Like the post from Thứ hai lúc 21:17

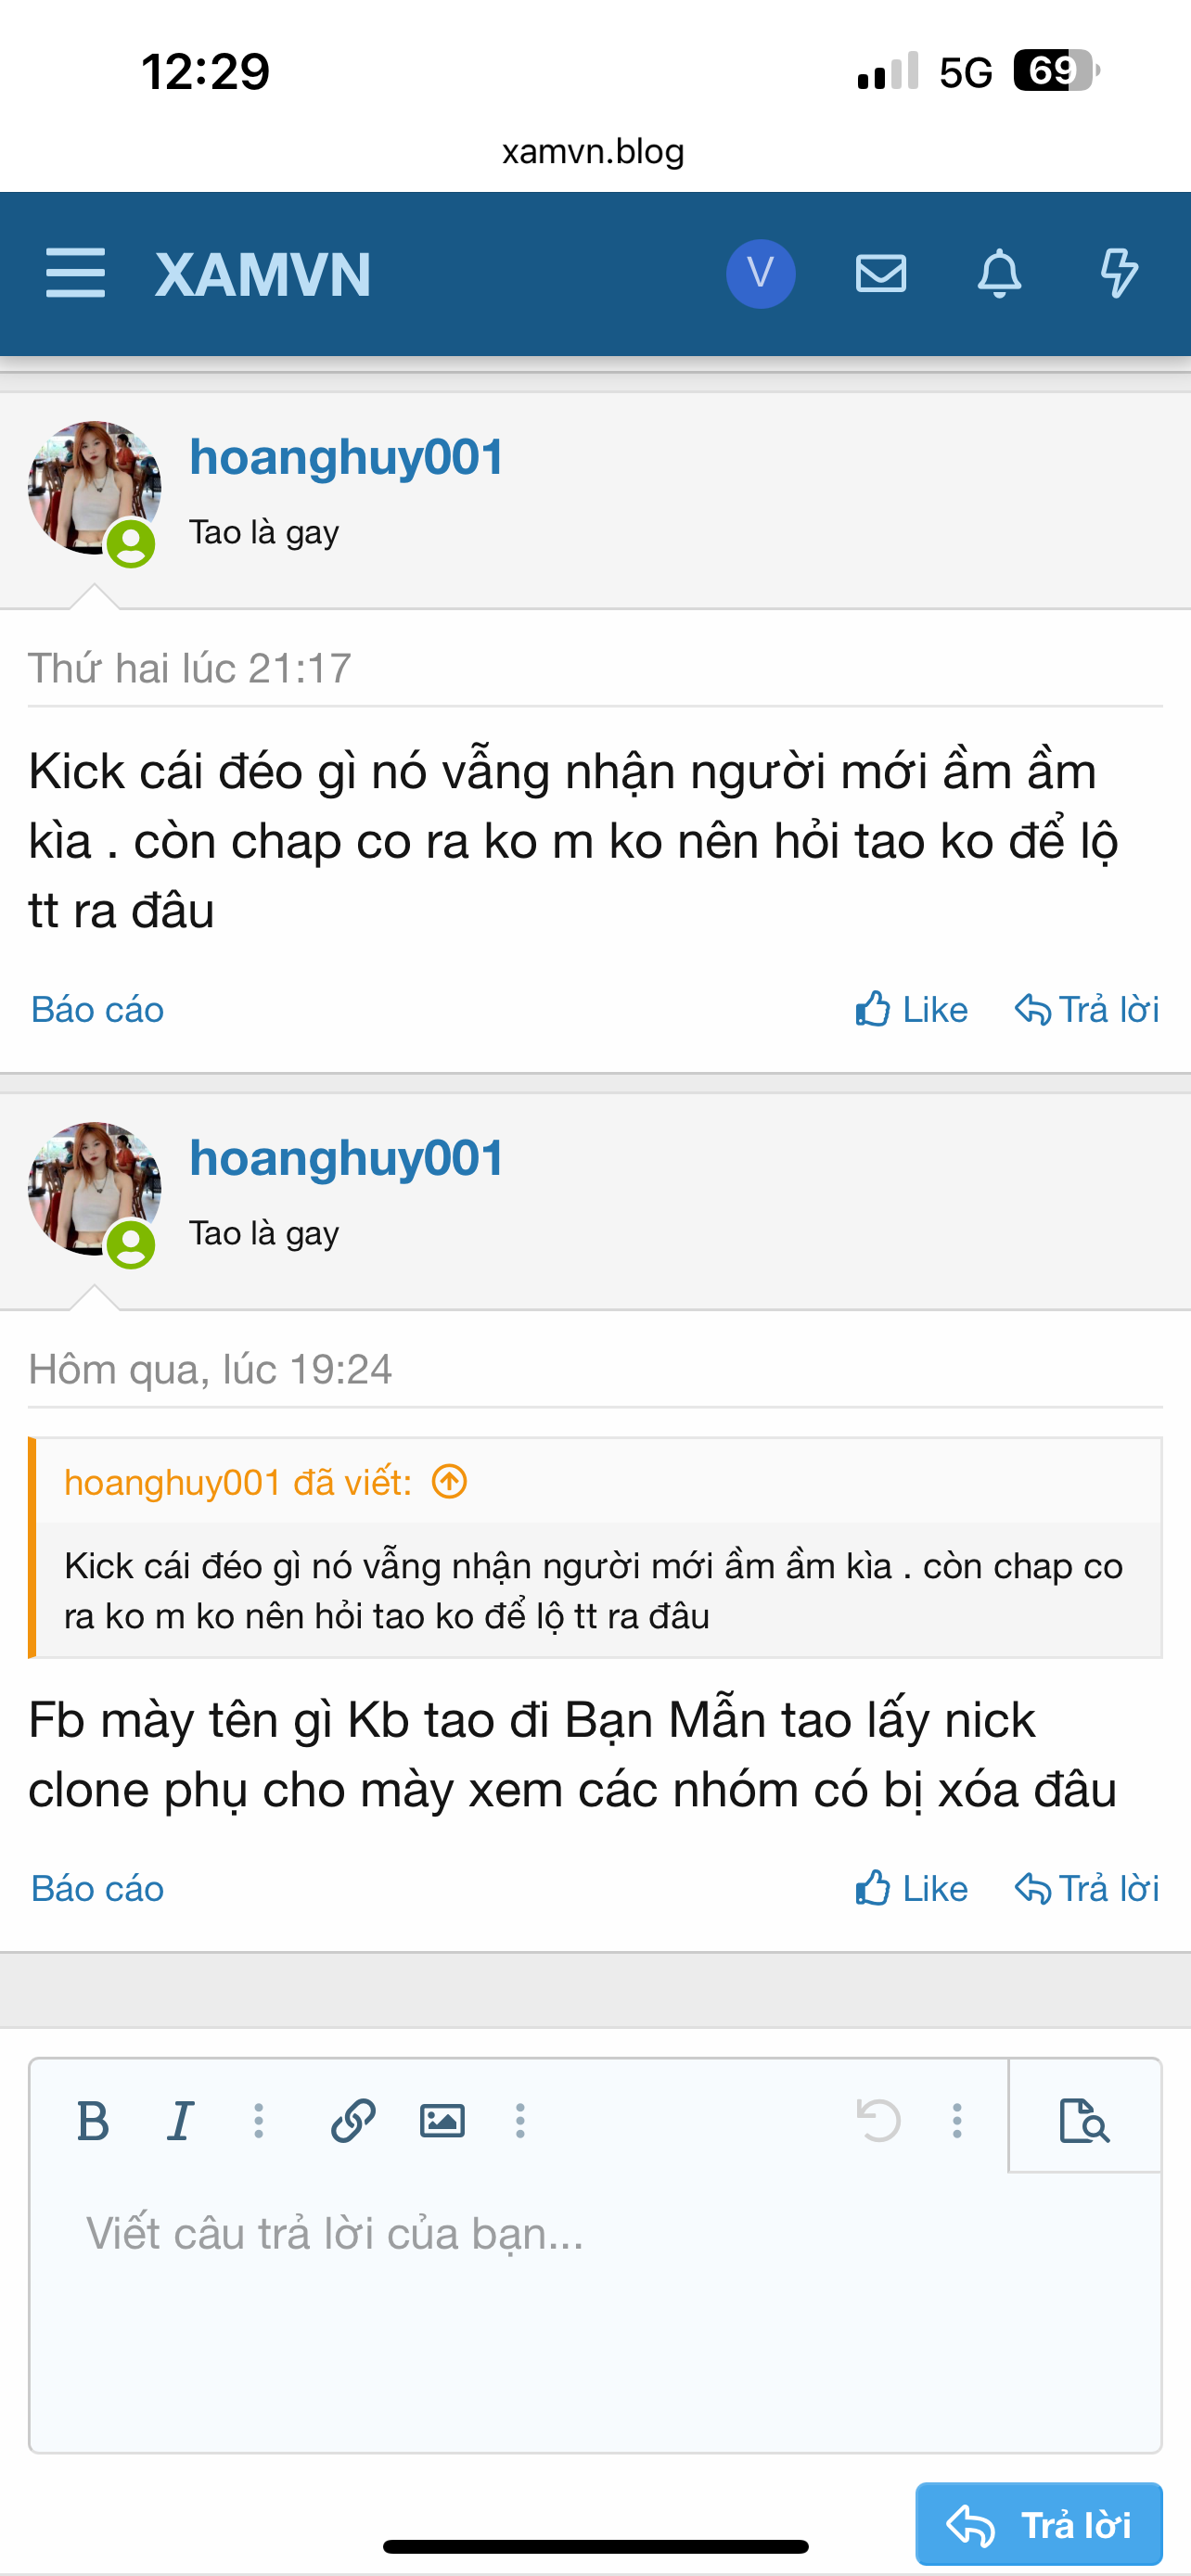[912, 1010]
